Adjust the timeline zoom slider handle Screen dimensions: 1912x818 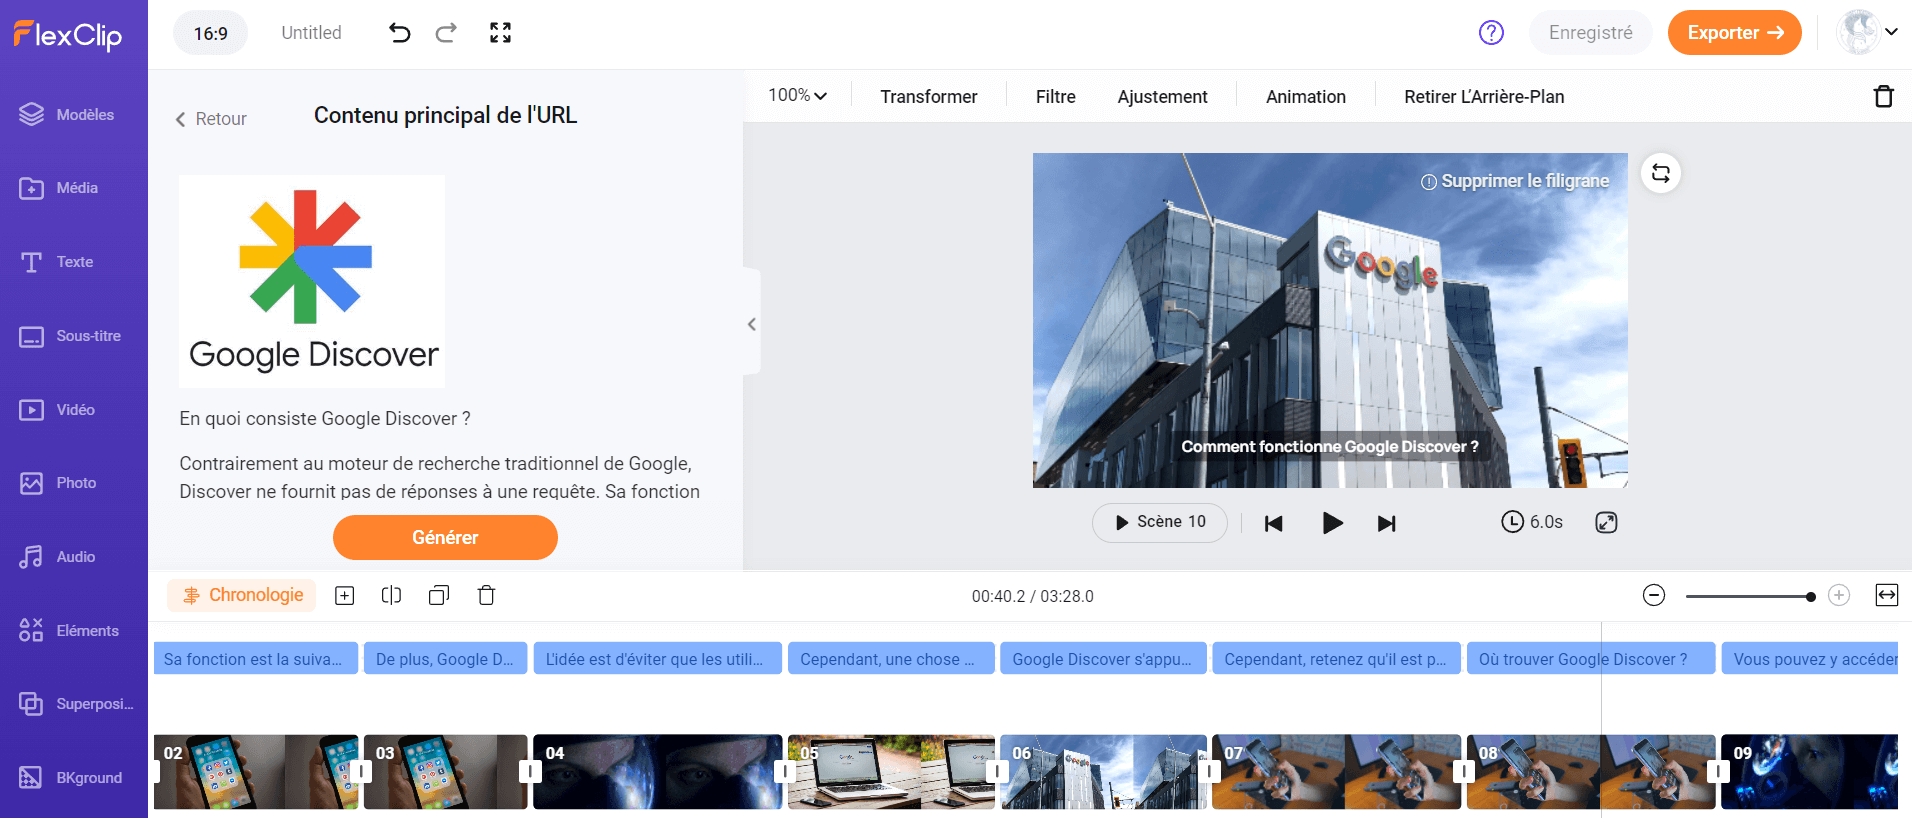click(x=1810, y=597)
